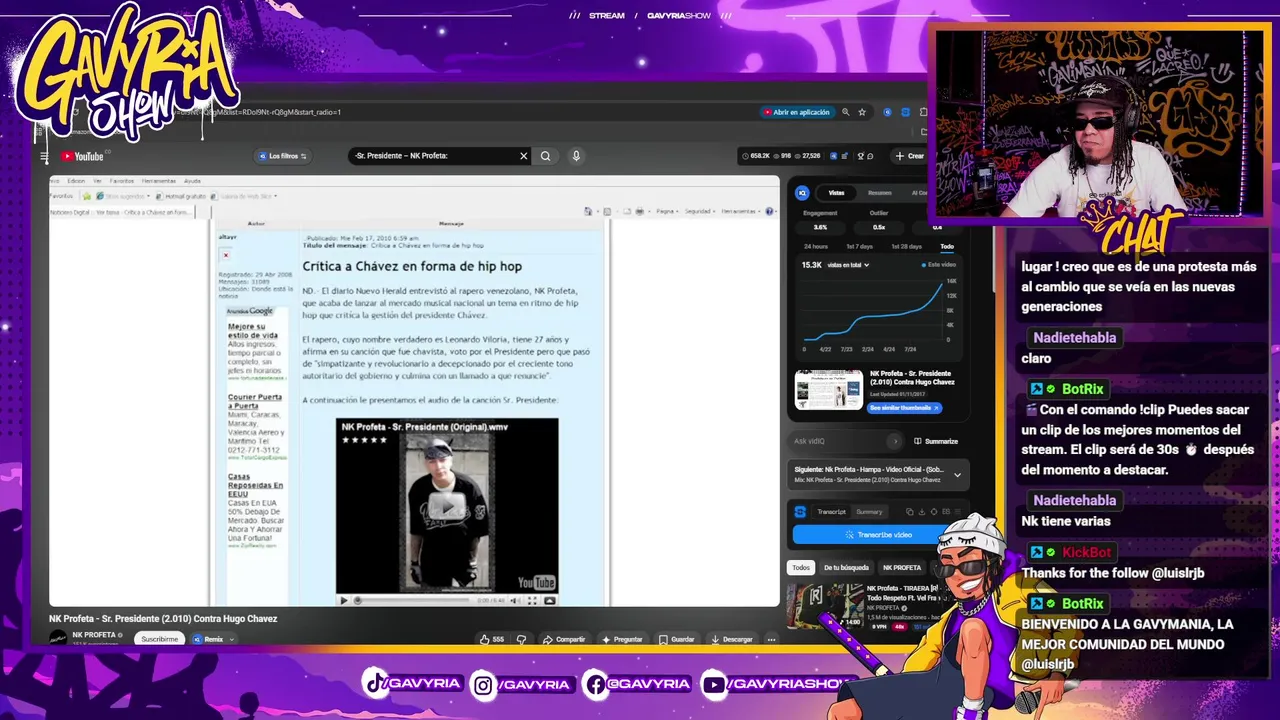
Task: Select the 1st 7 days range
Action: (x=859, y=246)
